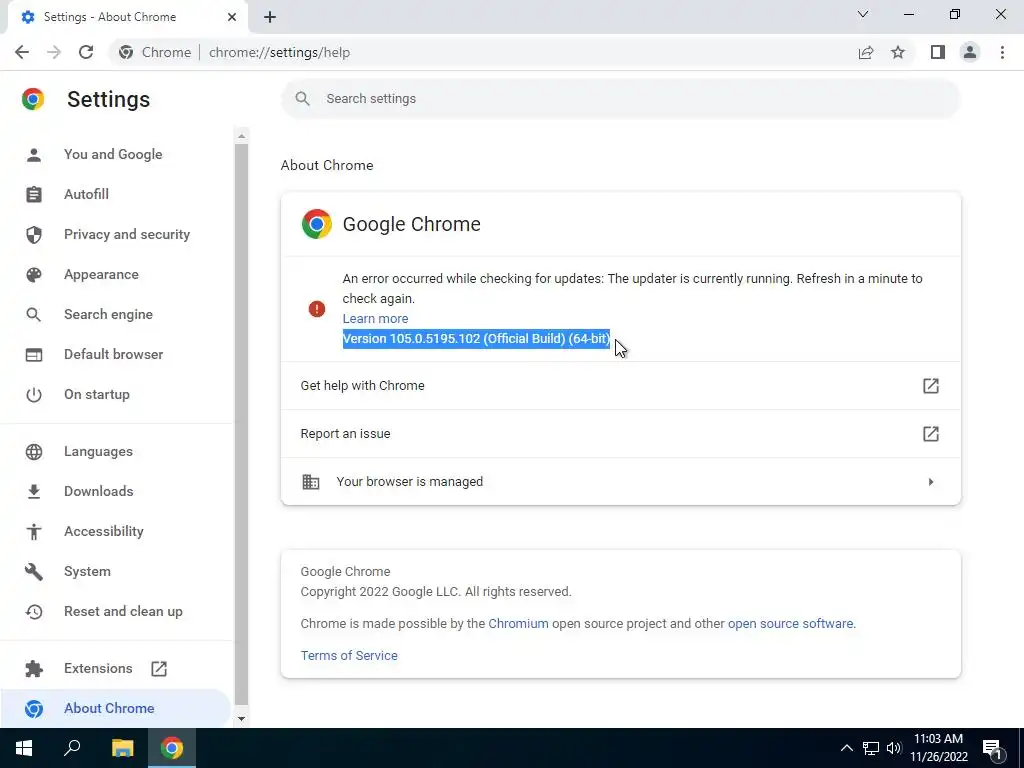The width and height of the screenshot is (1024, 768).
Task: Go to On startup settings
Action: click(x=97, y=394)
